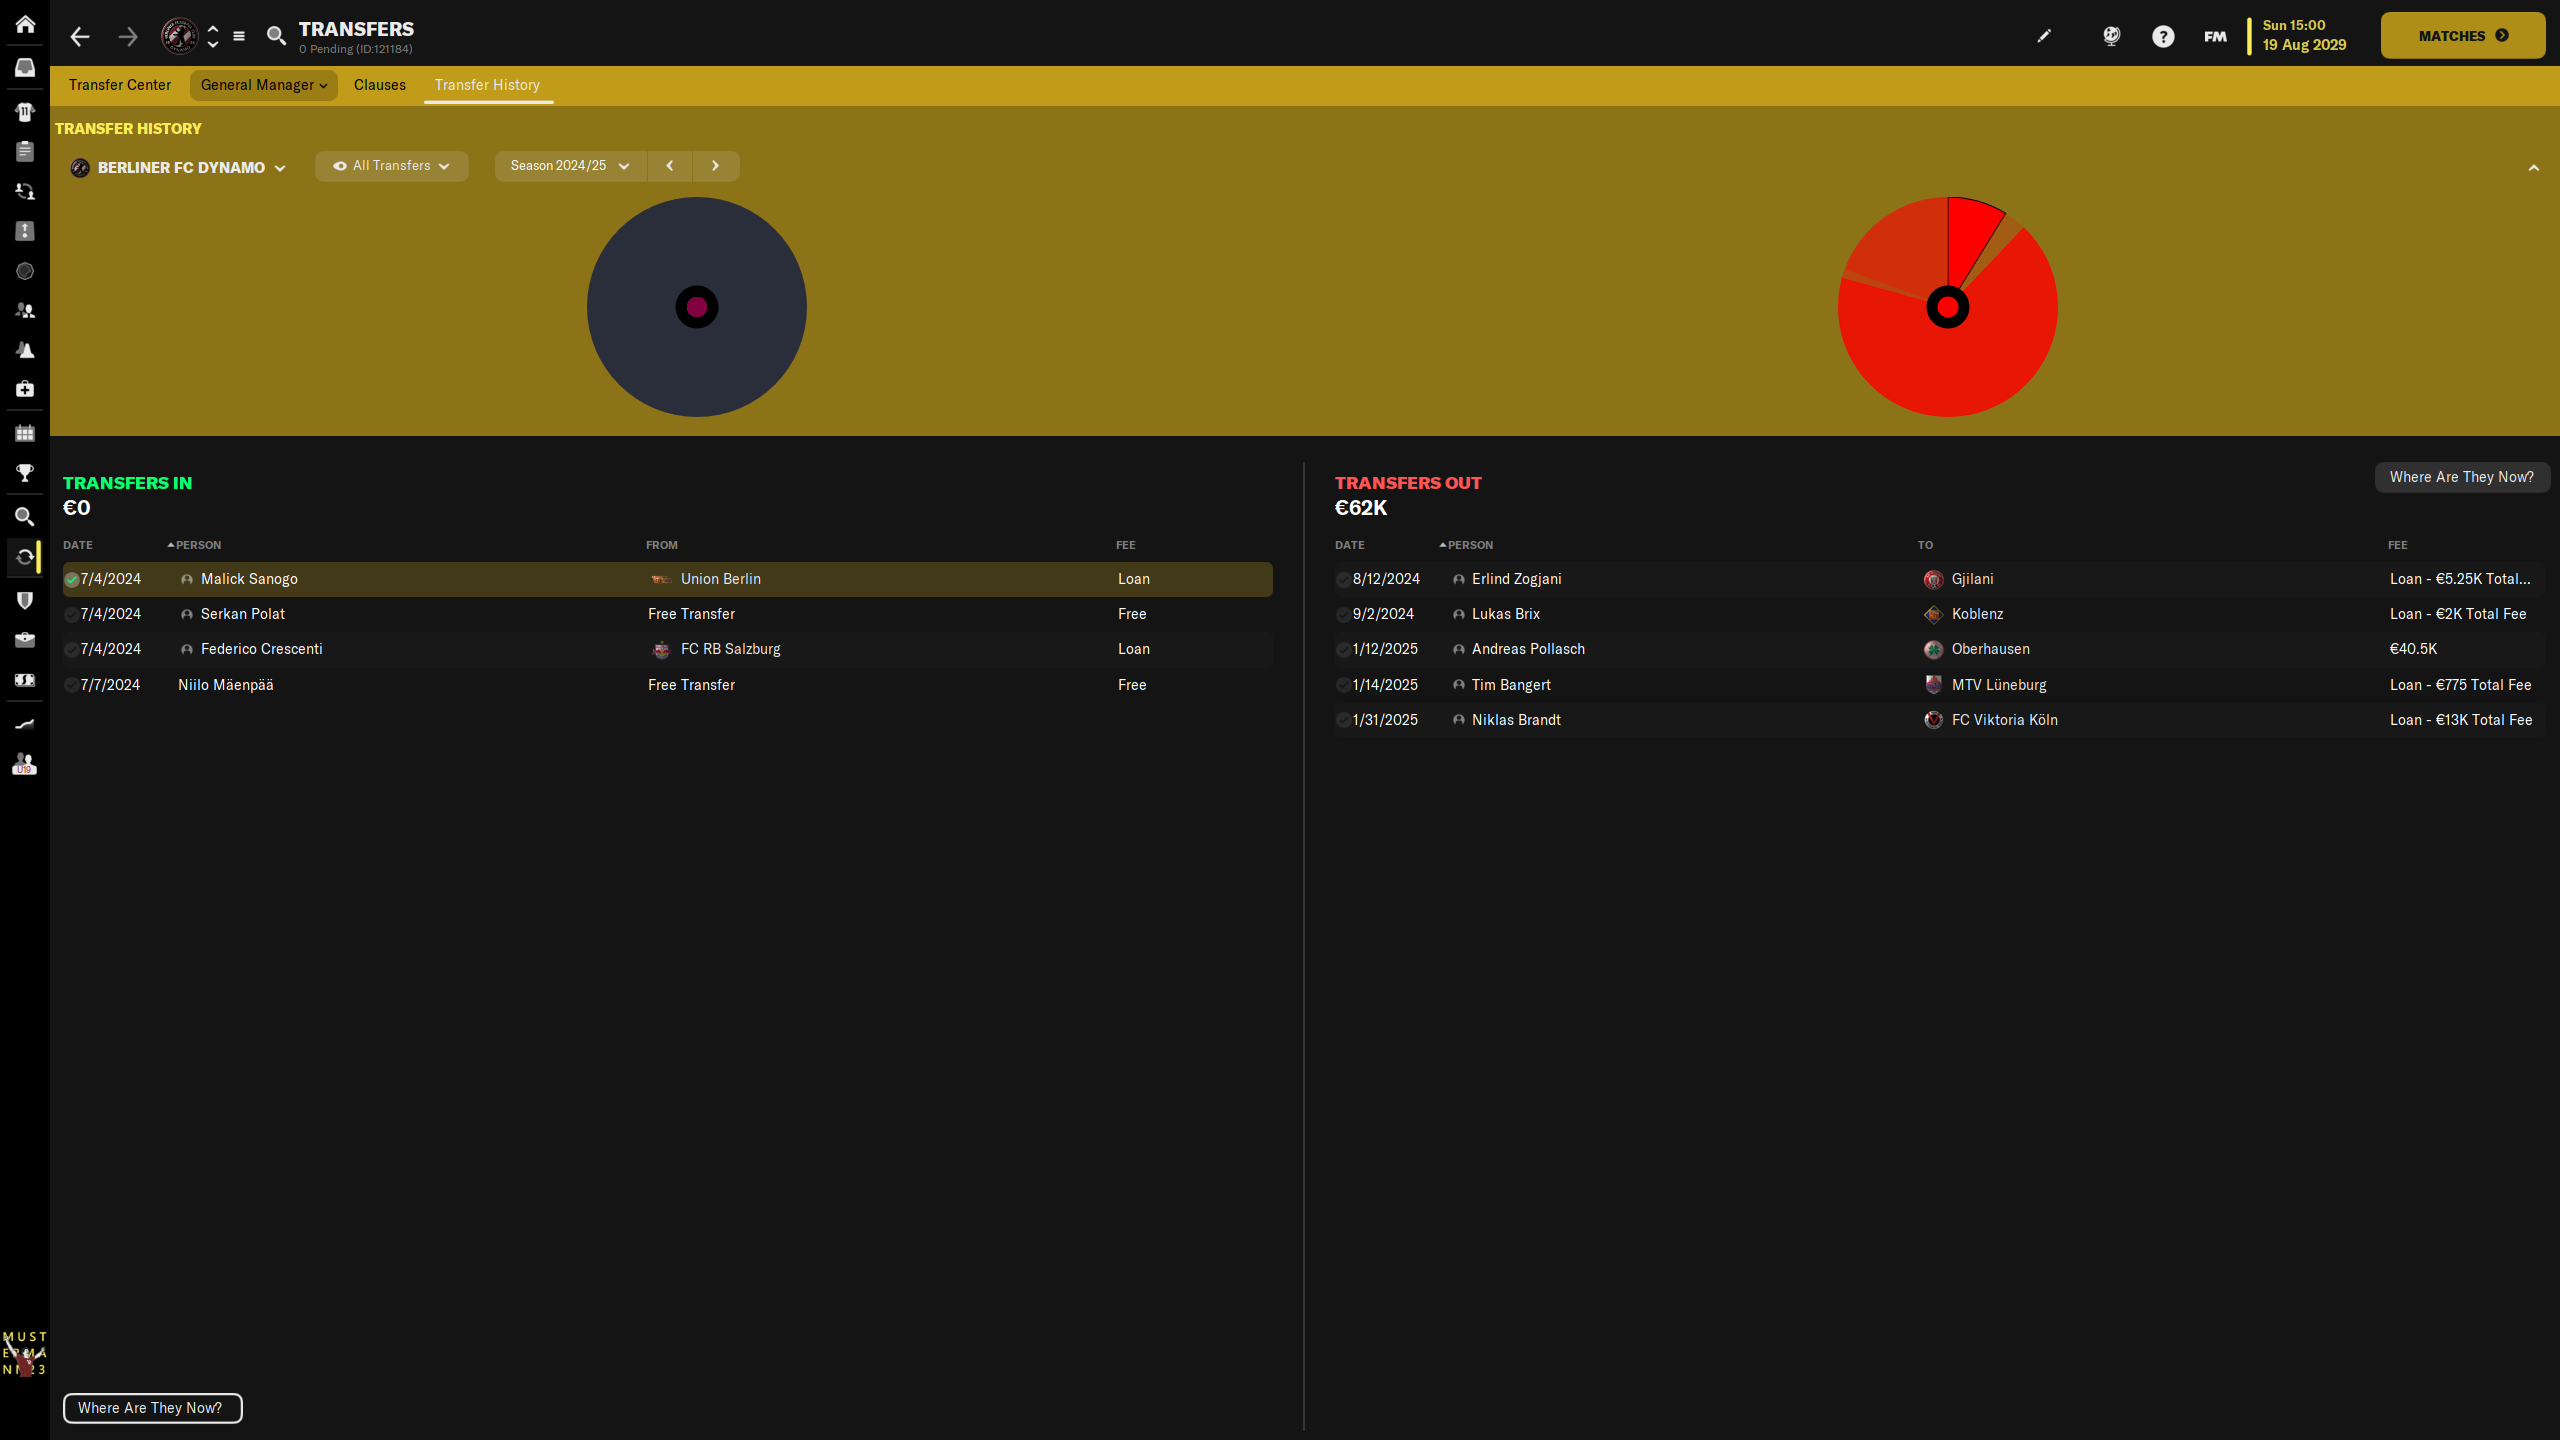Expand the All Transfers filter dropdown
Screen dimensions: 2560x1440
[391, 166]
